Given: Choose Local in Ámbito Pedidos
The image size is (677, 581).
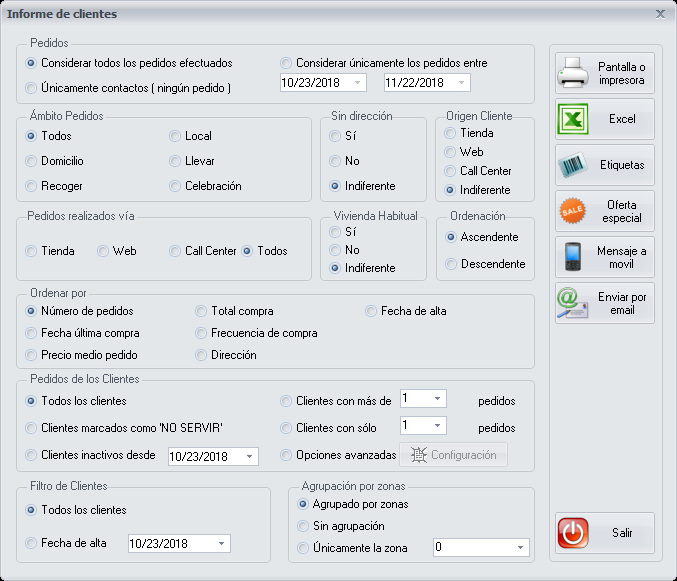Looking at the screenshot, I should pos(175,136).
